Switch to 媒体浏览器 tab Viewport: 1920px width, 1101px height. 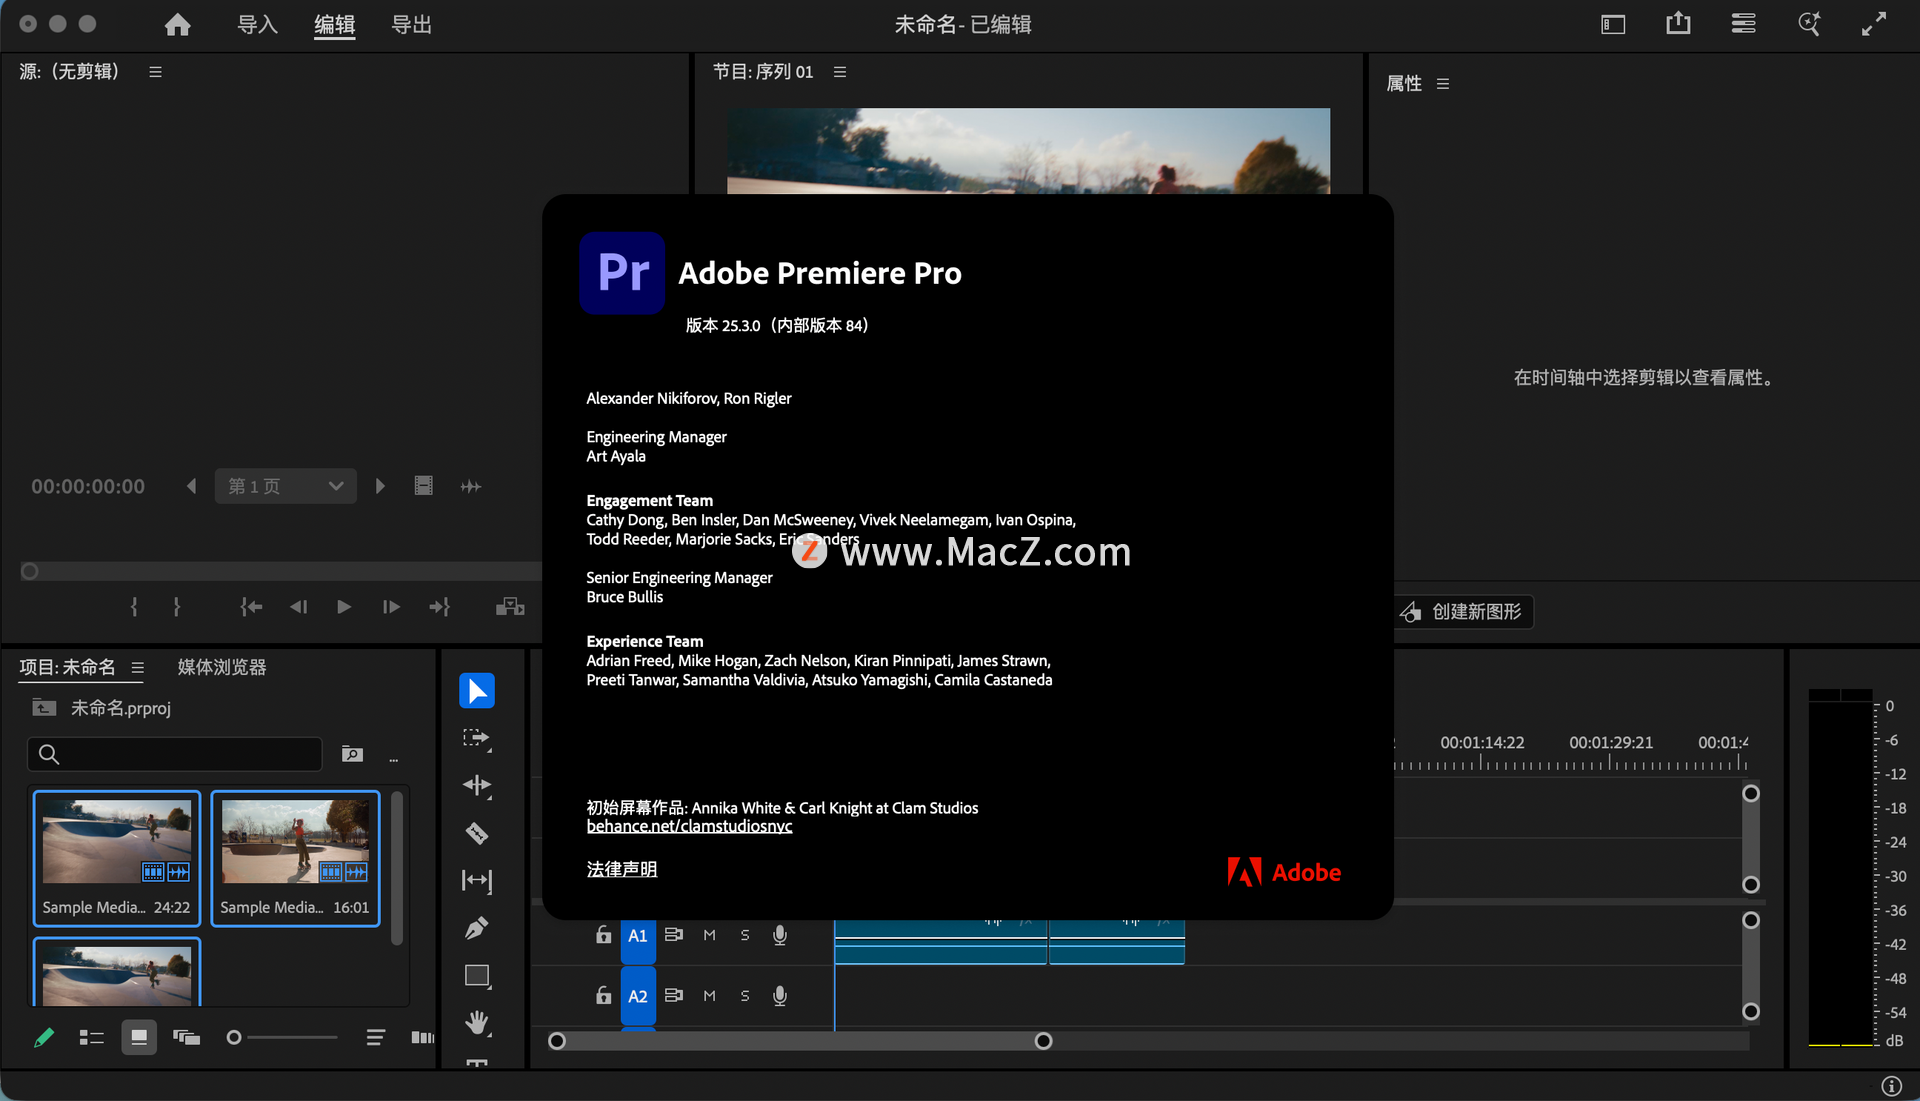[x=222, y=667]
